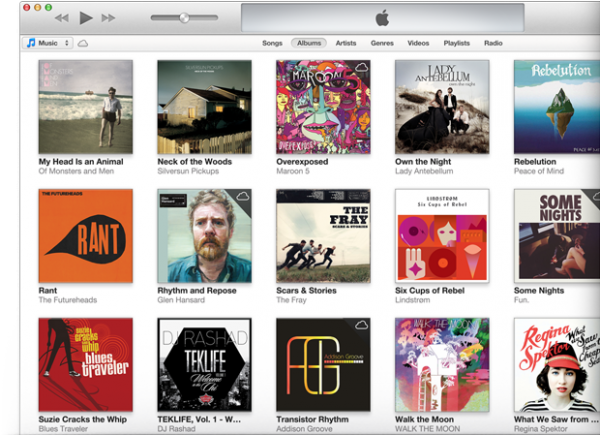
Task: Open Walk the Moon album cover
Action: point(442,365)
